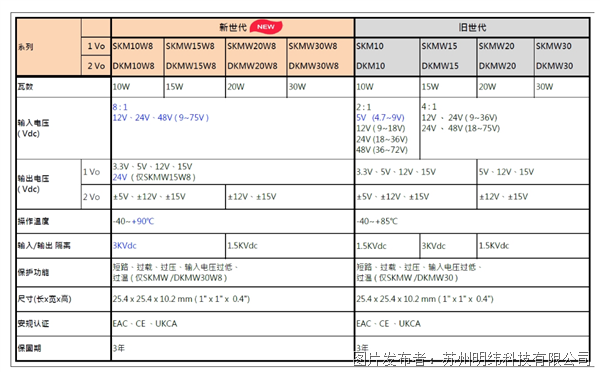Click the SKMW20 model cell
Screen dimensions: 600x373
(496, 46)
